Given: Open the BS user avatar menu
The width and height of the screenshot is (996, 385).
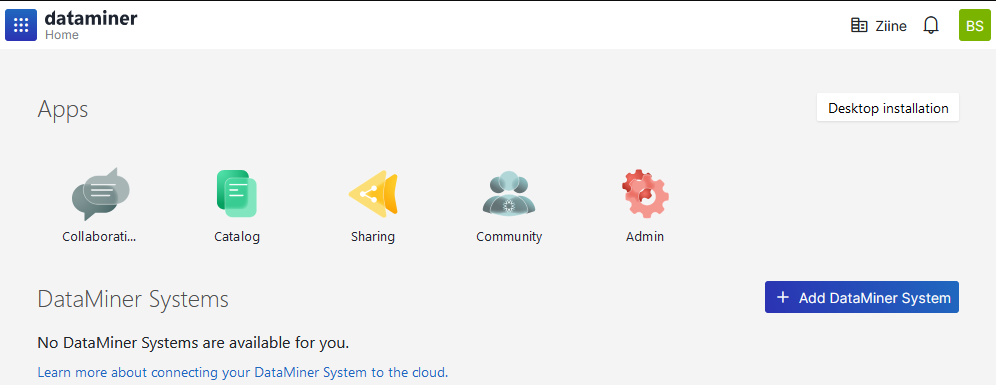Looking at the screenshot, I should click(974, 25).
